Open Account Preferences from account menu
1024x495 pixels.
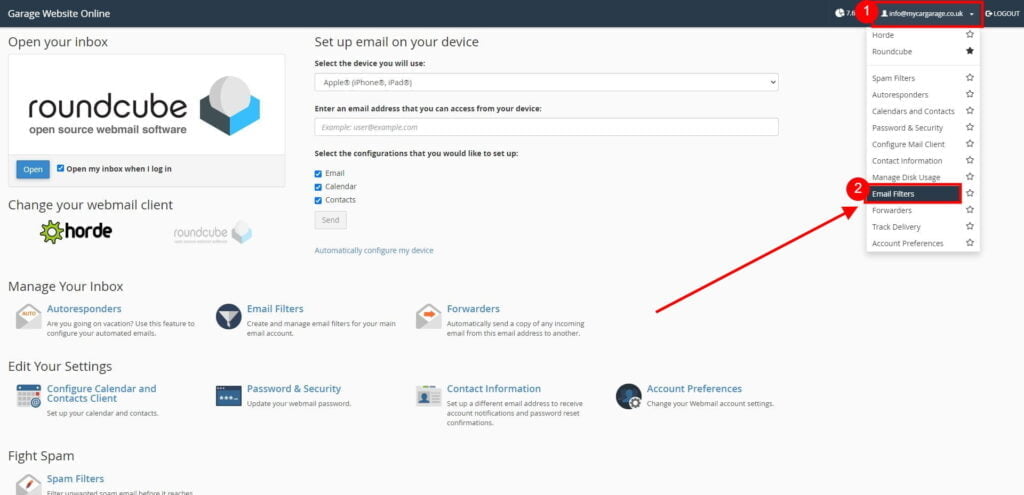pos(908,244)
